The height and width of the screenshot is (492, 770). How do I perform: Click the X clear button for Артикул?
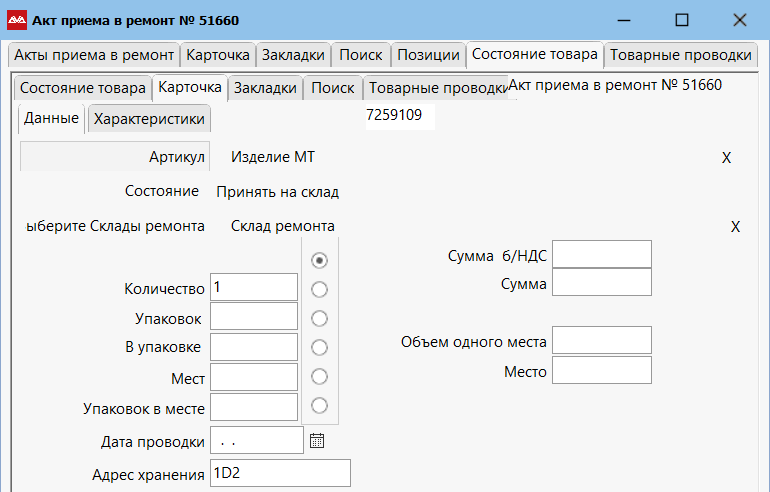click(x=727, y=158)
